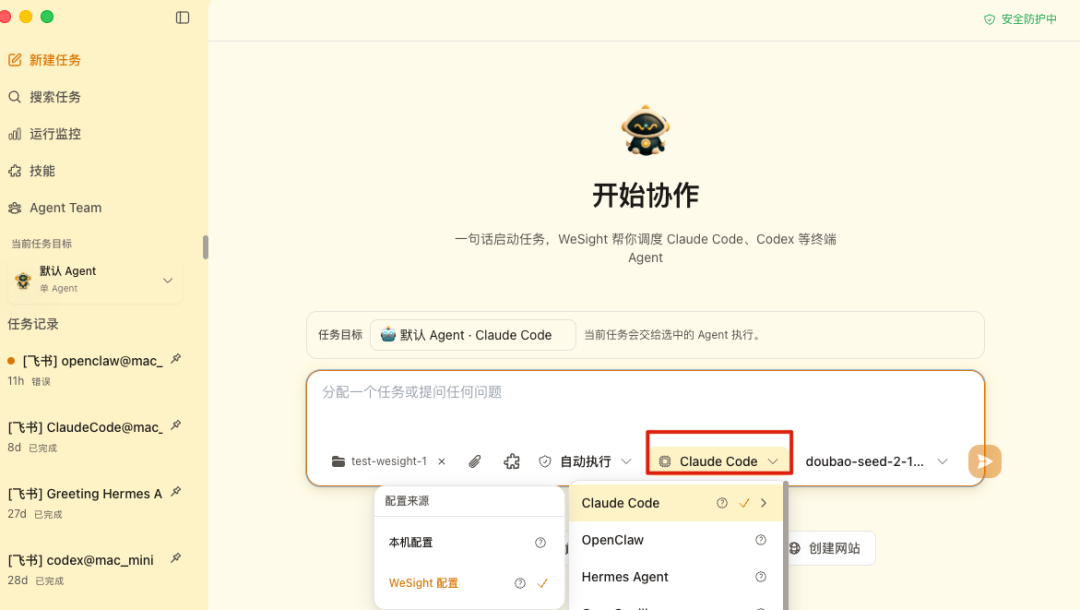Click help icon beside 本机配置
This screenshot has width=1080, height=610.
[541, 543]
